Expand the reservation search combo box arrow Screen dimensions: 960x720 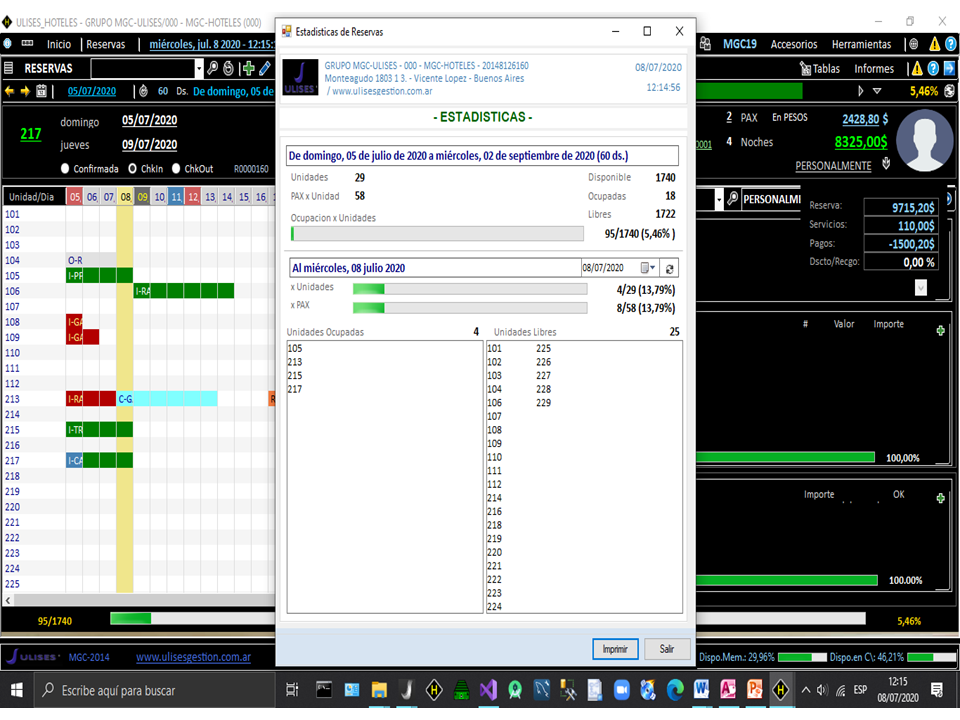[x=199, y=67]
